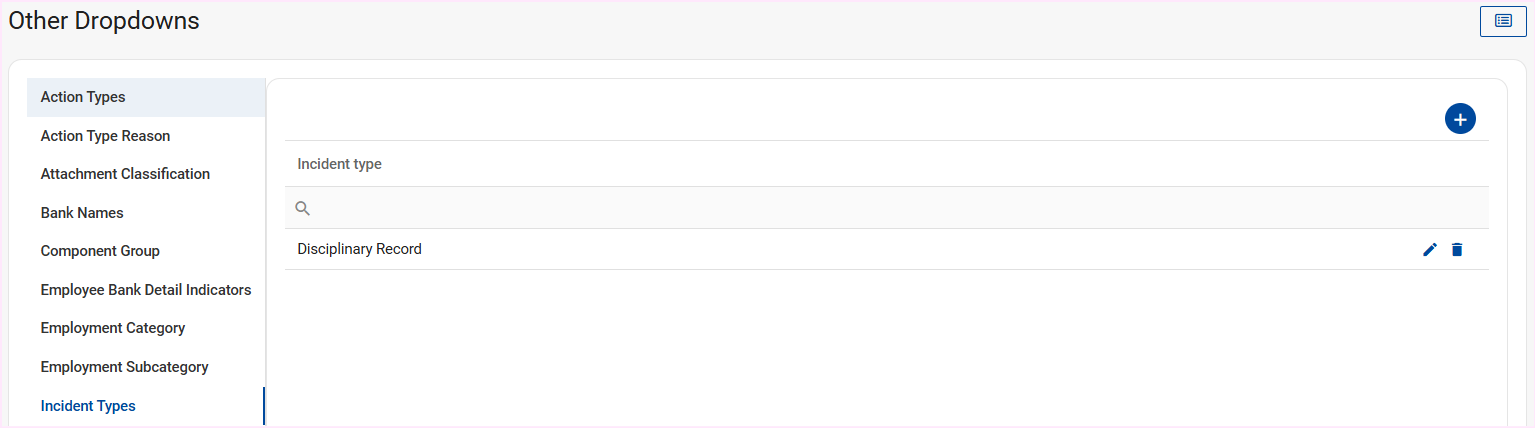Edit the Disciplinary Record entry
Screen dimensions: 1535x428
[x=1429, y=250]
